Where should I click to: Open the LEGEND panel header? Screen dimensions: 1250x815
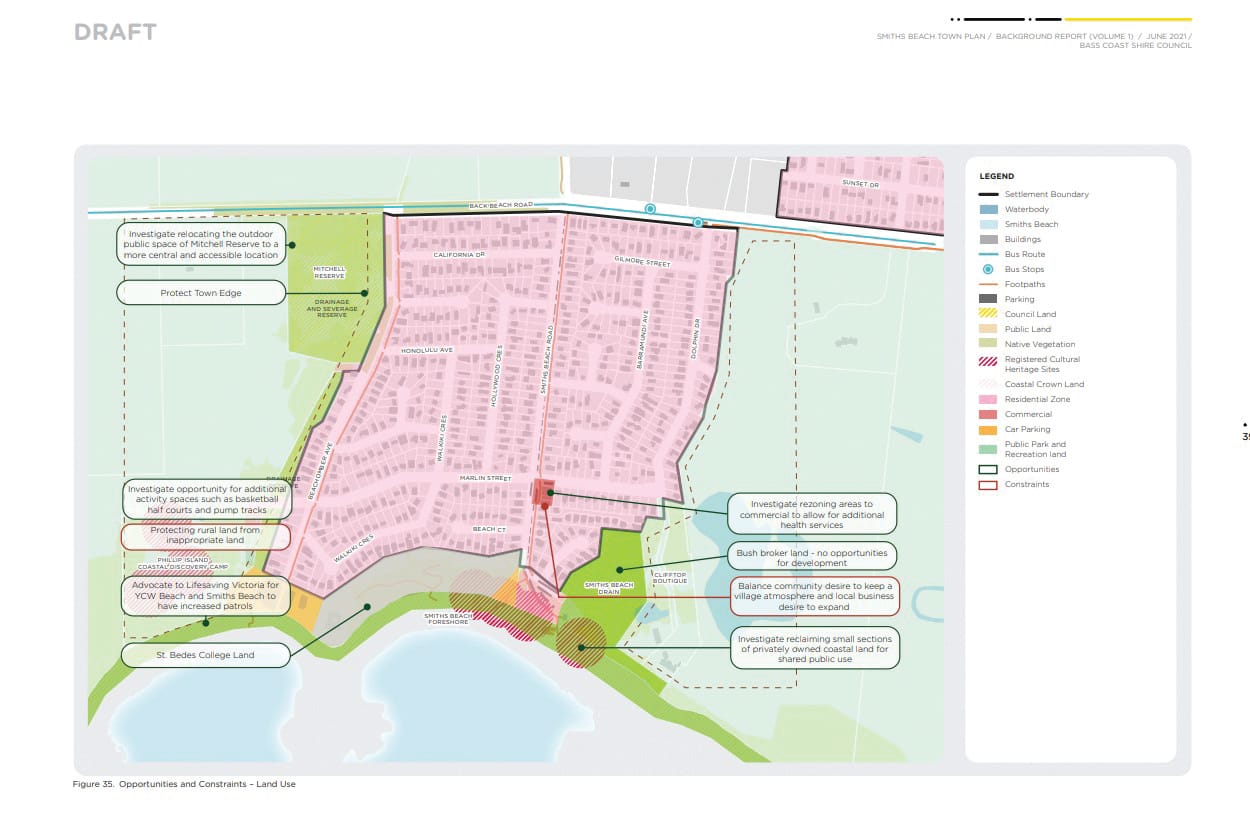[x=996, y=176]
